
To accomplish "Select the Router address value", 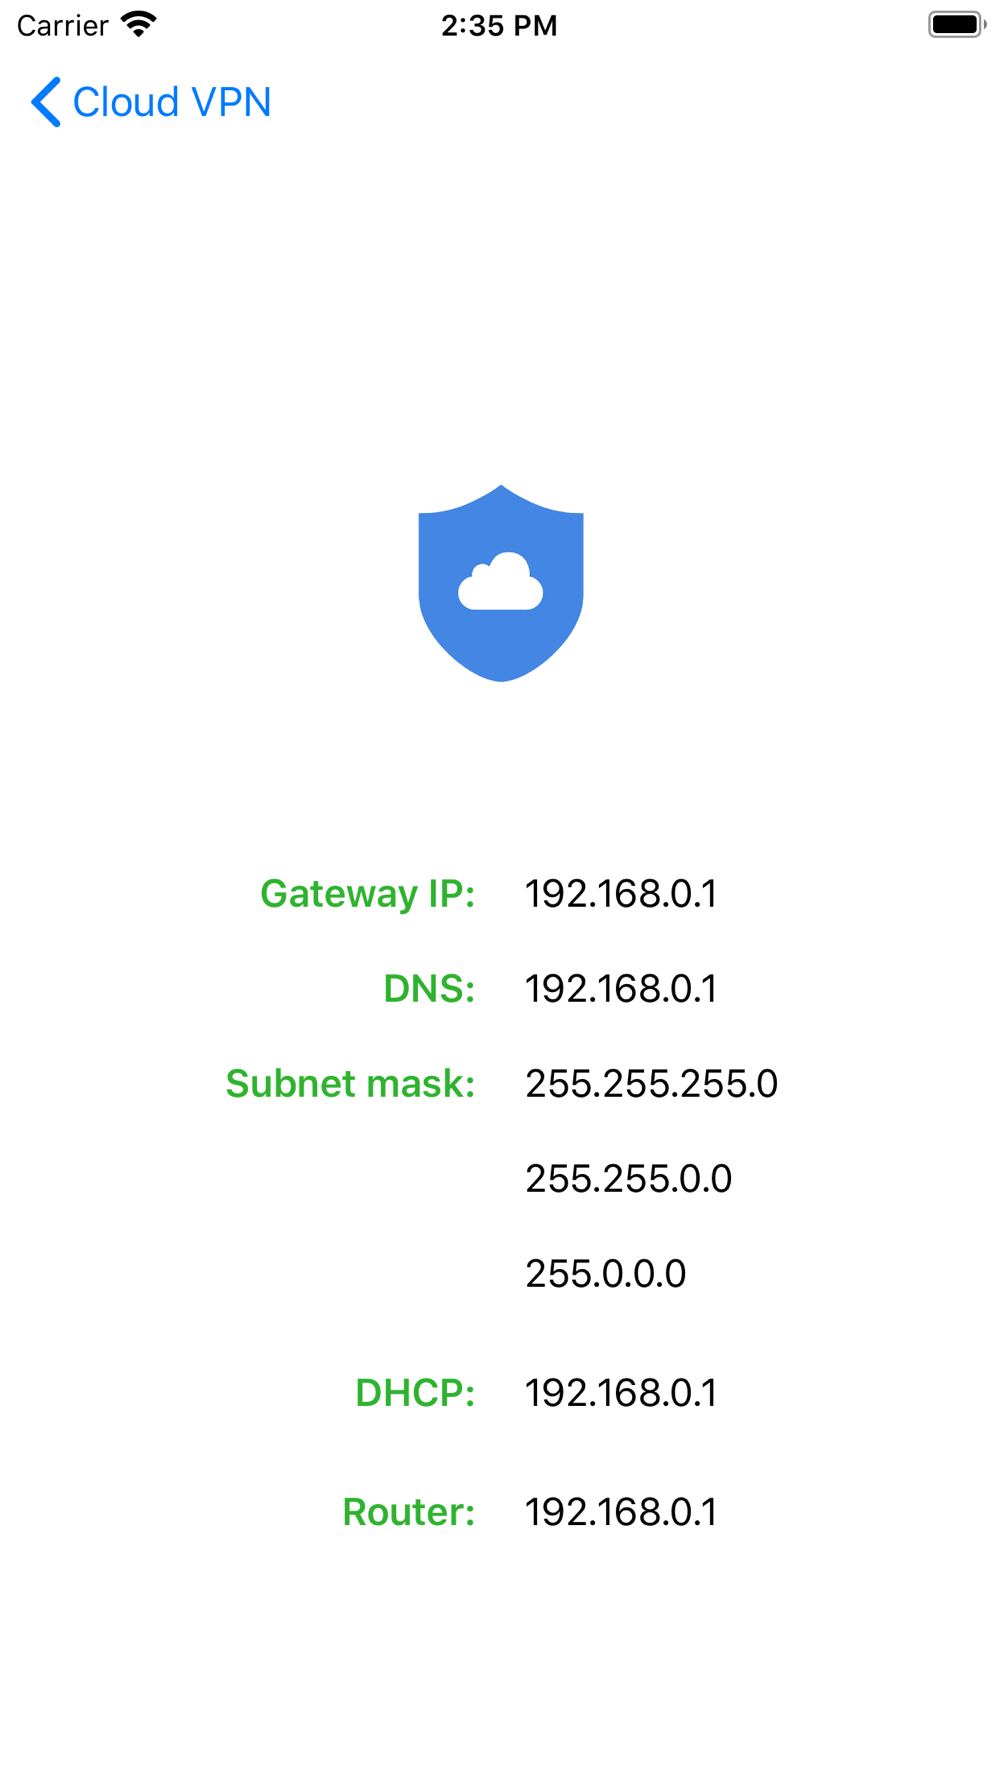I will click(621, 1512).
